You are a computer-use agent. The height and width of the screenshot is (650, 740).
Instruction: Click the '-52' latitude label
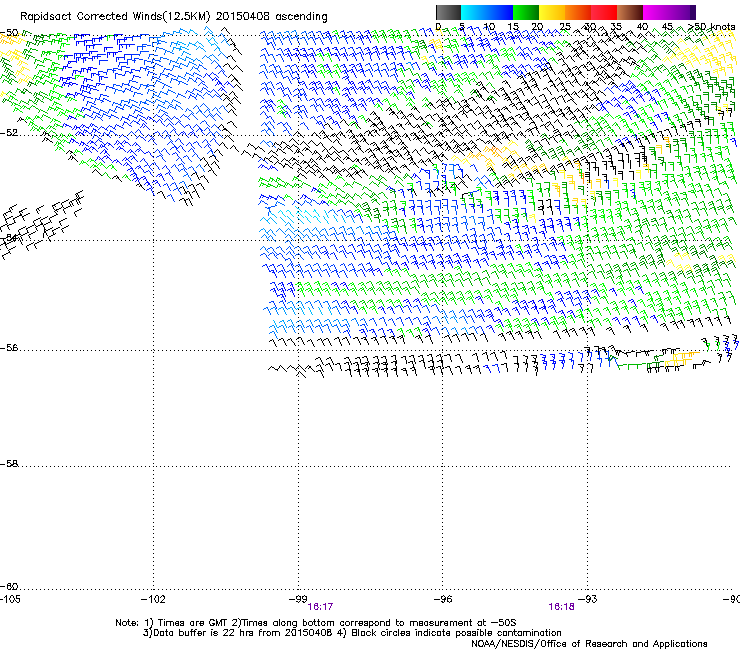[x=9, y=133]
